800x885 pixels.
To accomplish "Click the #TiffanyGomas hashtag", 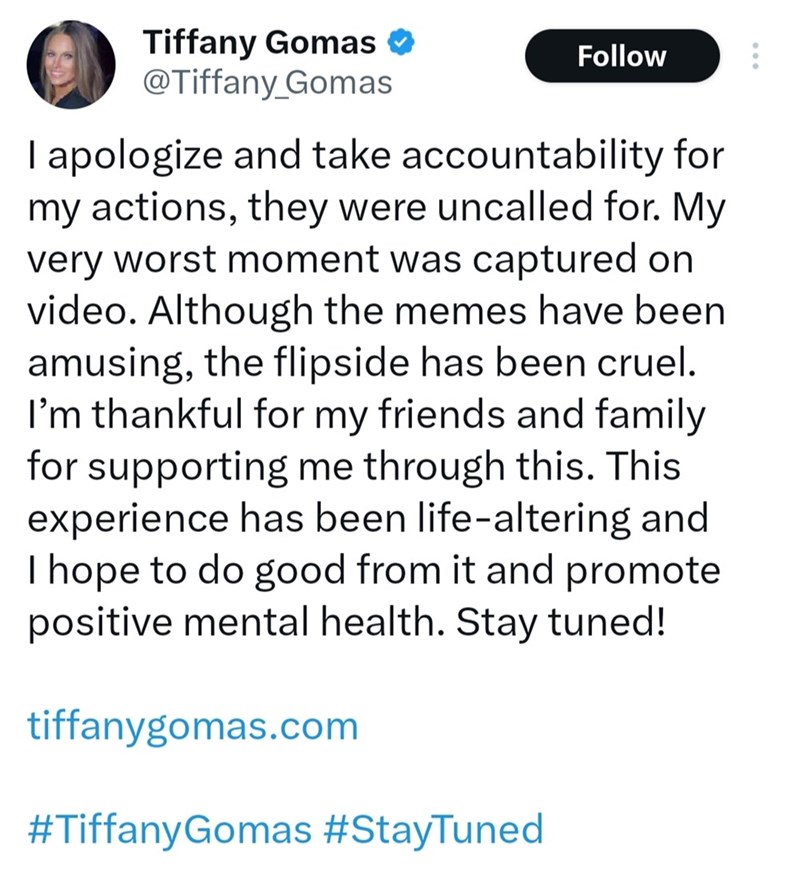I will 169,830.
